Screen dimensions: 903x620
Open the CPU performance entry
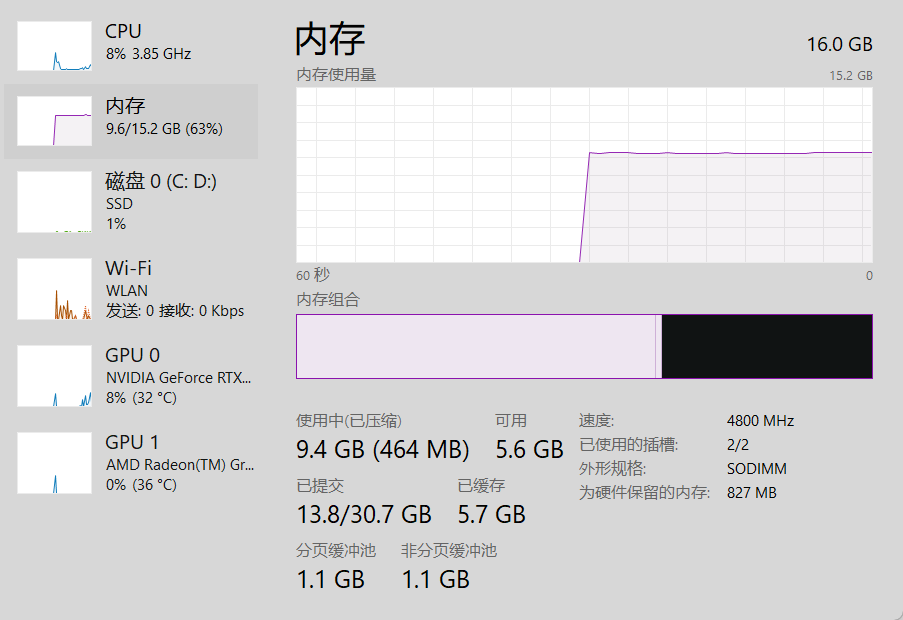(148, 42)
